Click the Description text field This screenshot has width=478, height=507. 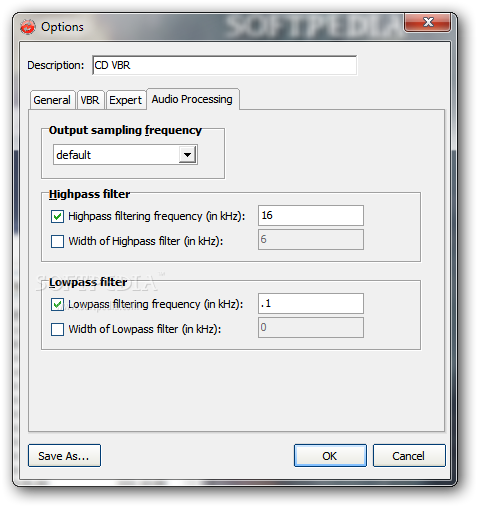[224, 65]
